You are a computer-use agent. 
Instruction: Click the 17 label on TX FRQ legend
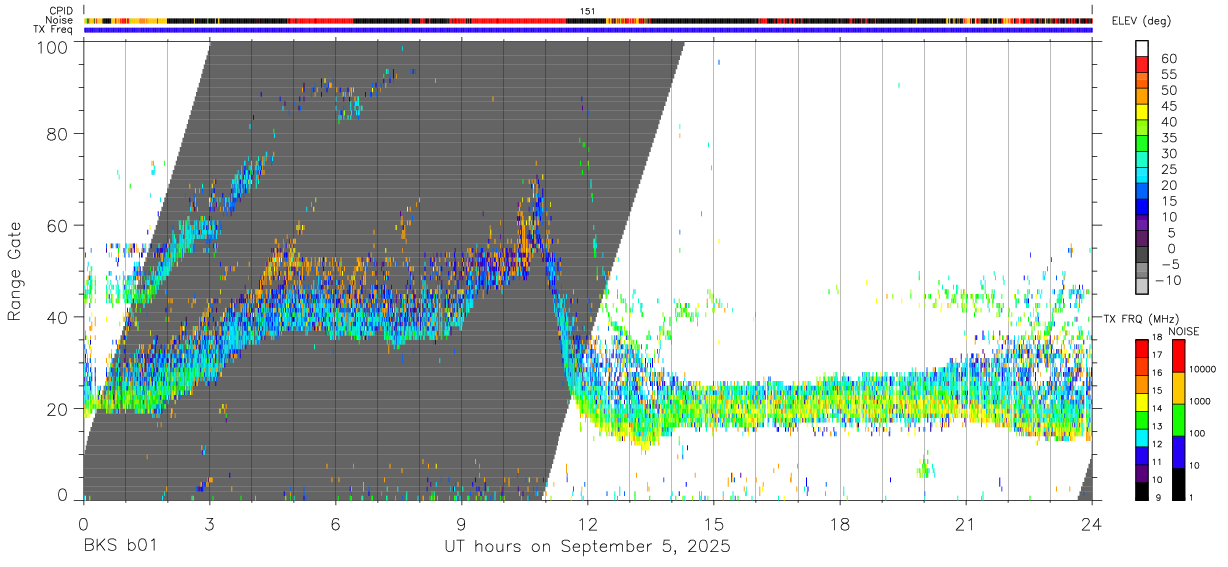(x=1157, y=356)
